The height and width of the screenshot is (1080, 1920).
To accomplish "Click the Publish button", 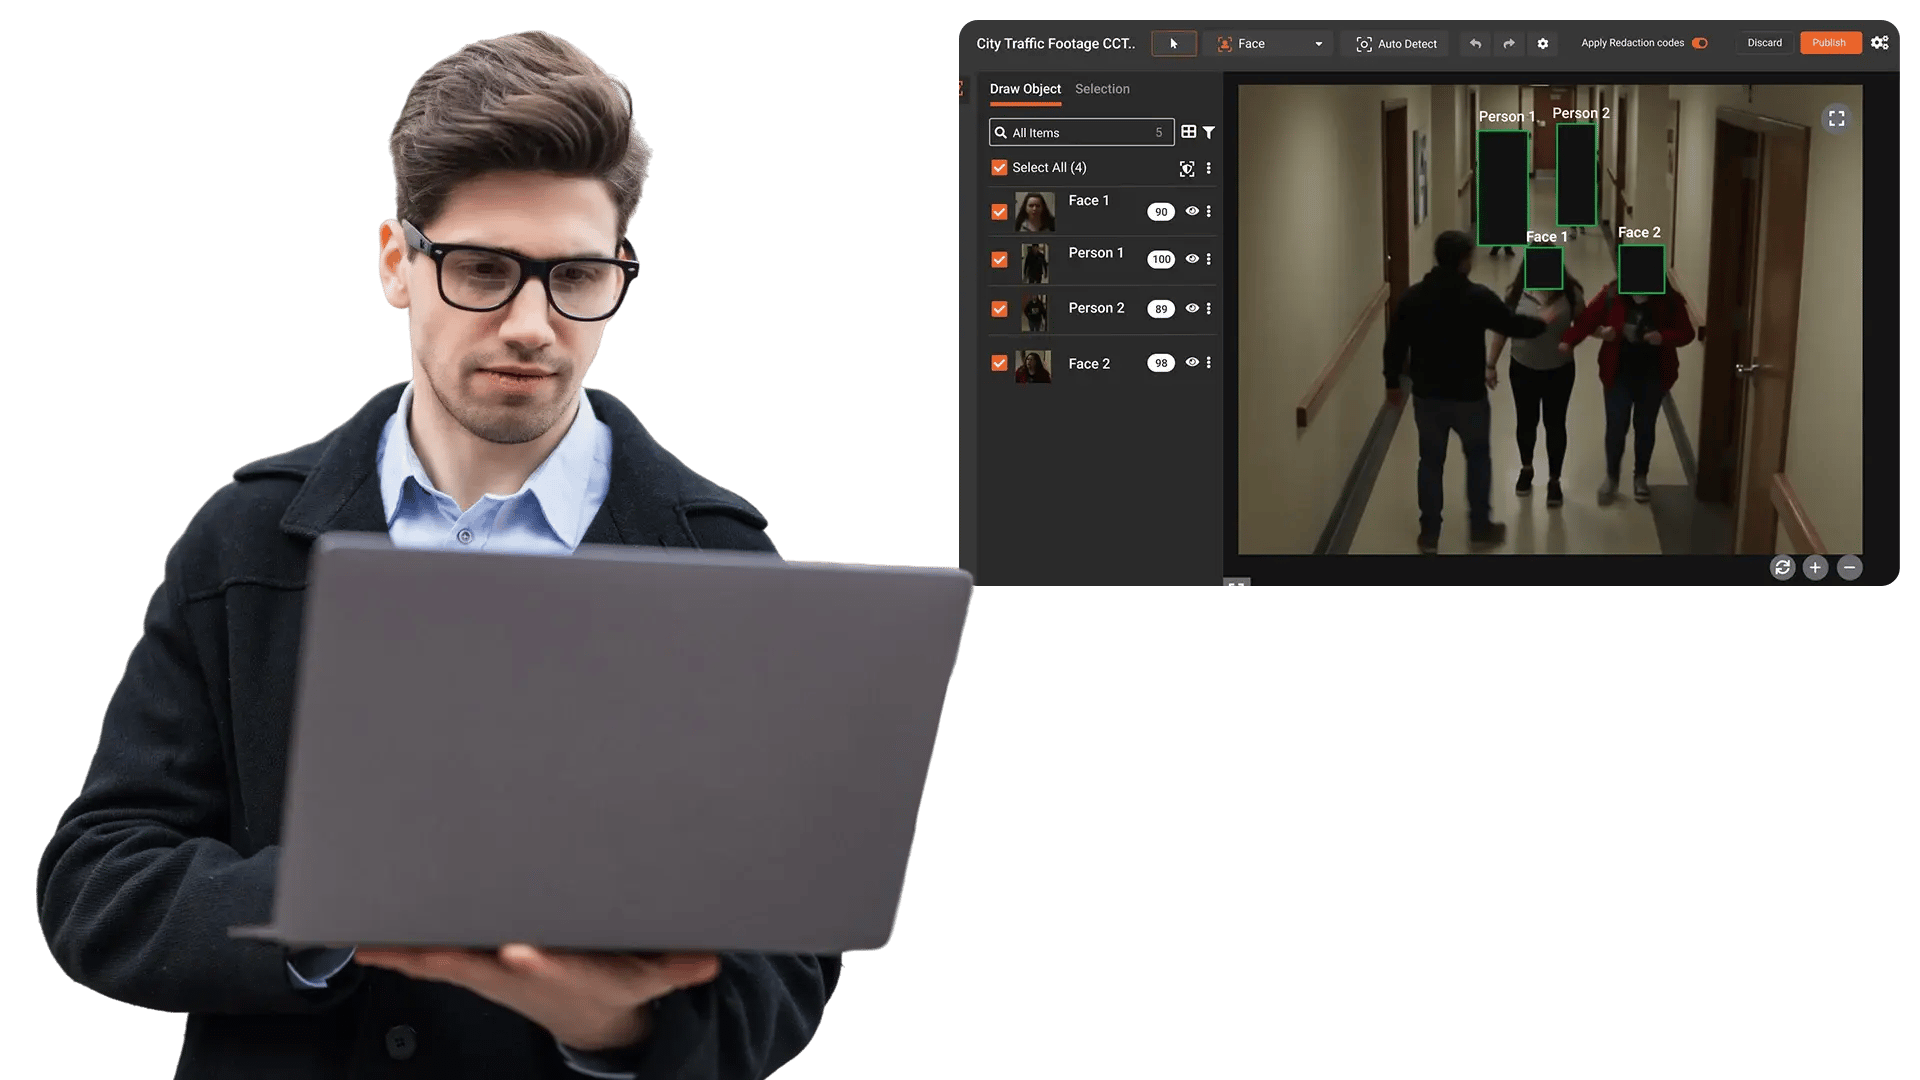I will click(1829, 42).
